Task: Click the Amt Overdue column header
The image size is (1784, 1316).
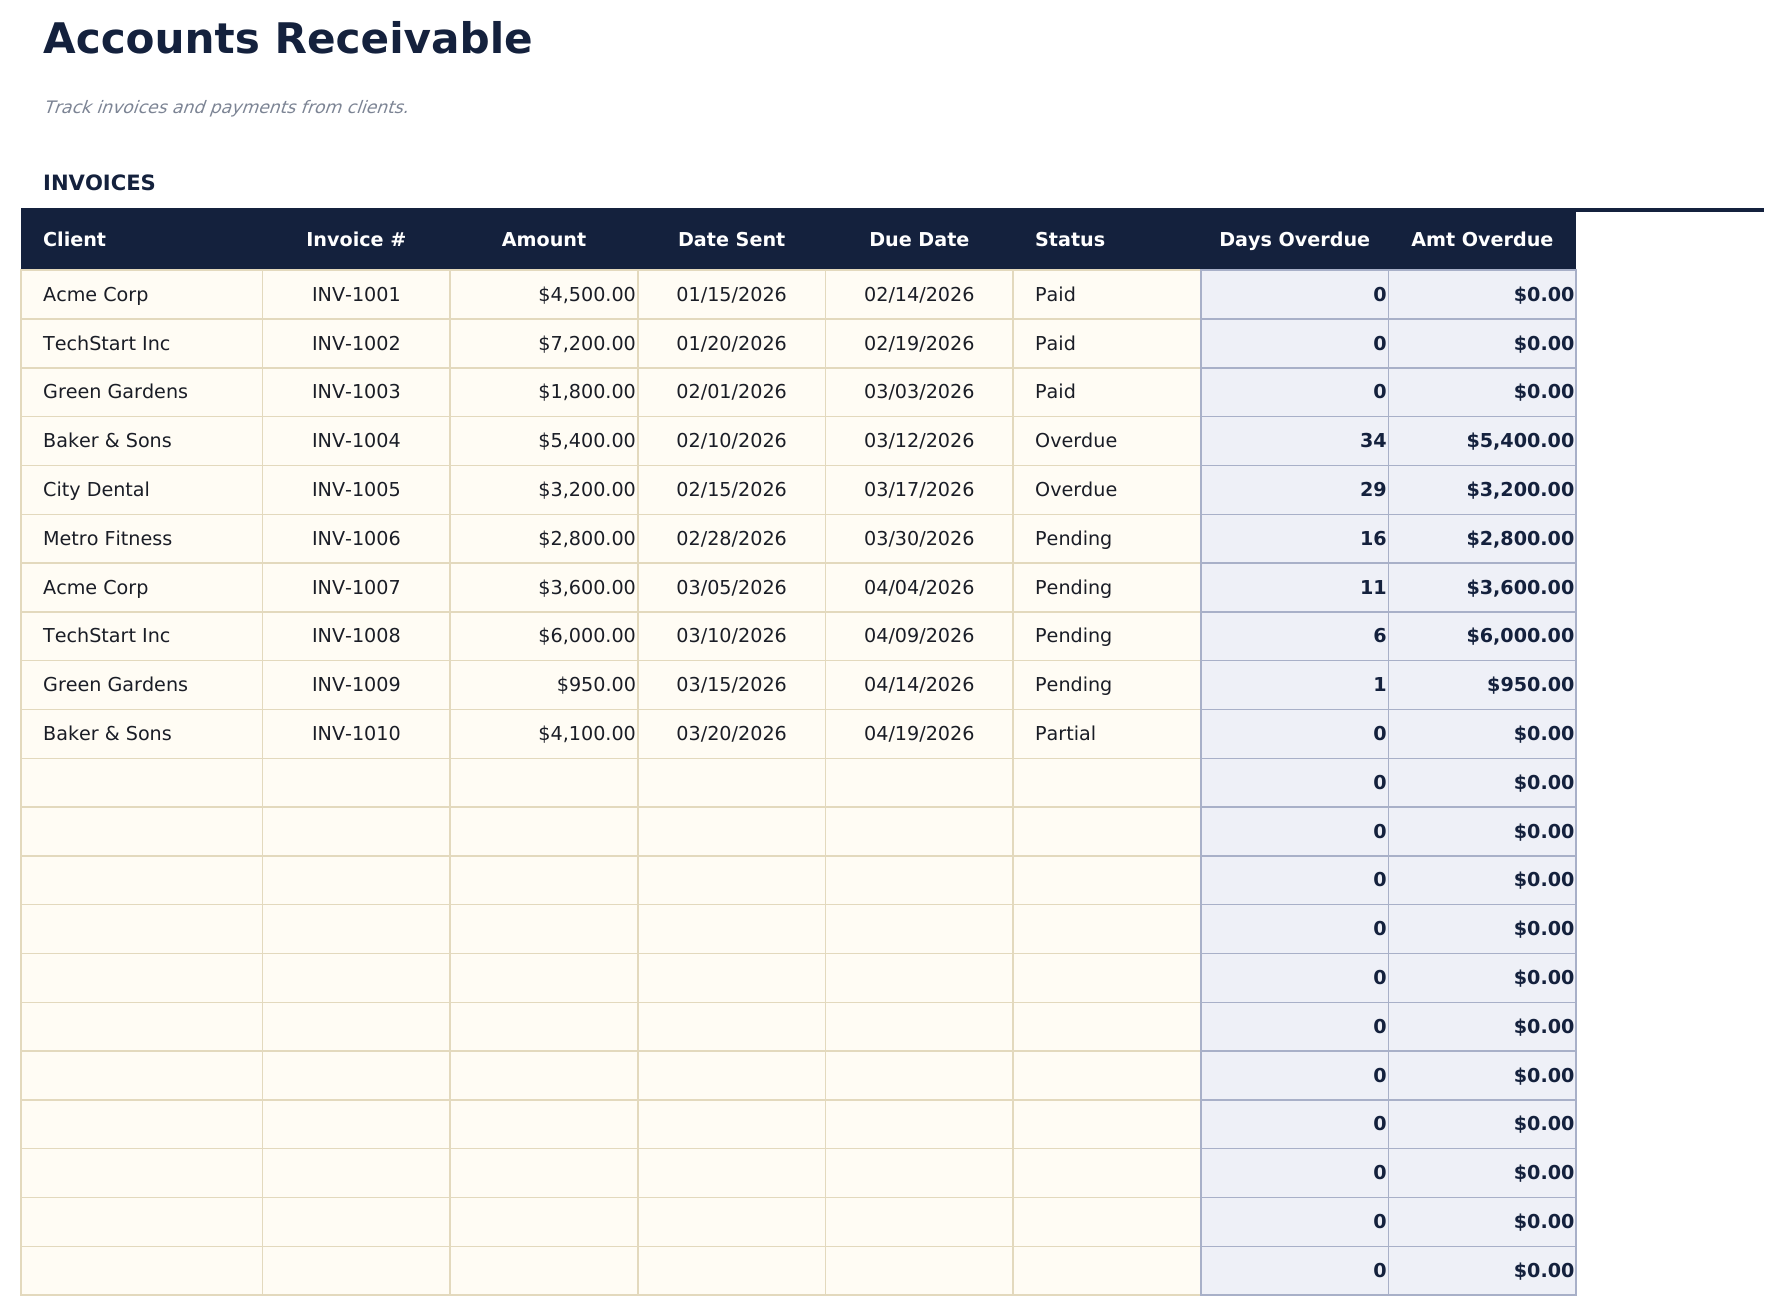Action: click(1480, 239)
